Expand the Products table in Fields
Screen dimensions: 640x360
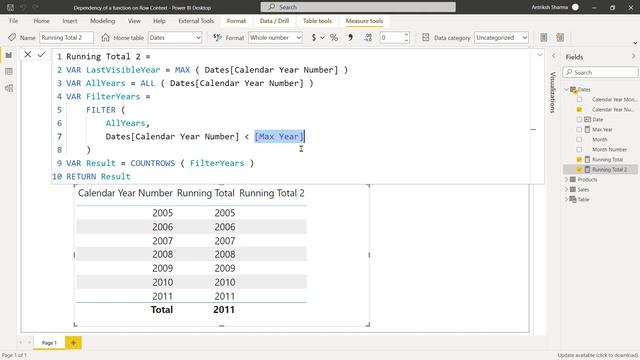click(x=567, y=180)
